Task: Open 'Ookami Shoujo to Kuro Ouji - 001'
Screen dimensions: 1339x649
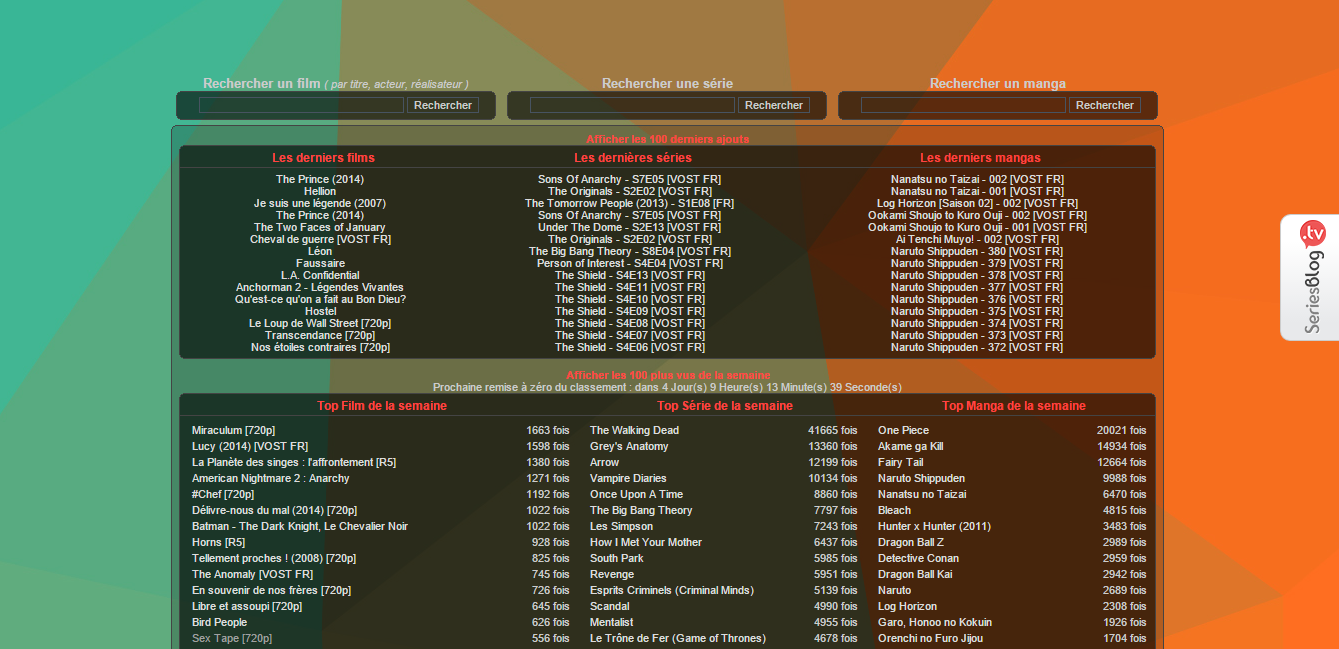Action: 977,227
